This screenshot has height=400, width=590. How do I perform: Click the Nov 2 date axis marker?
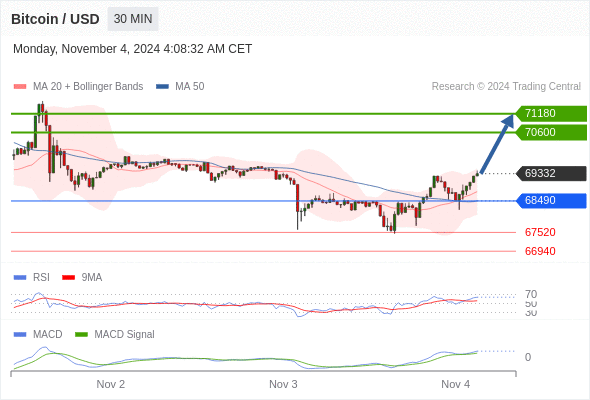[111, 384]
